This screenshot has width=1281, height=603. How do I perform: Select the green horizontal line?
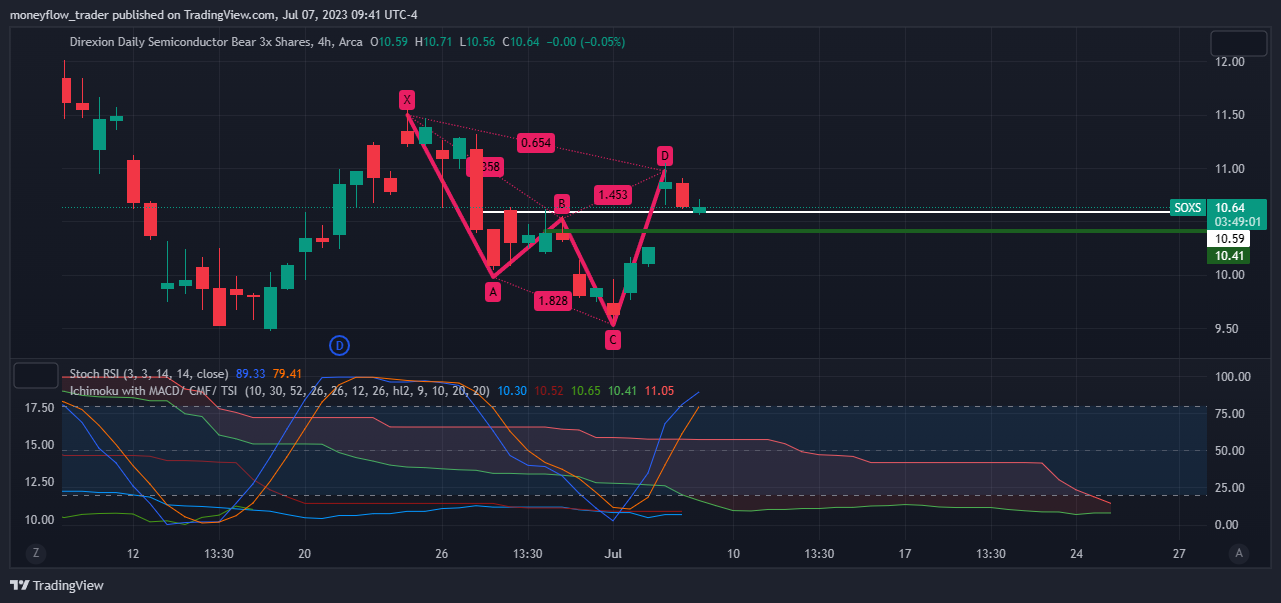click(878, 231)
